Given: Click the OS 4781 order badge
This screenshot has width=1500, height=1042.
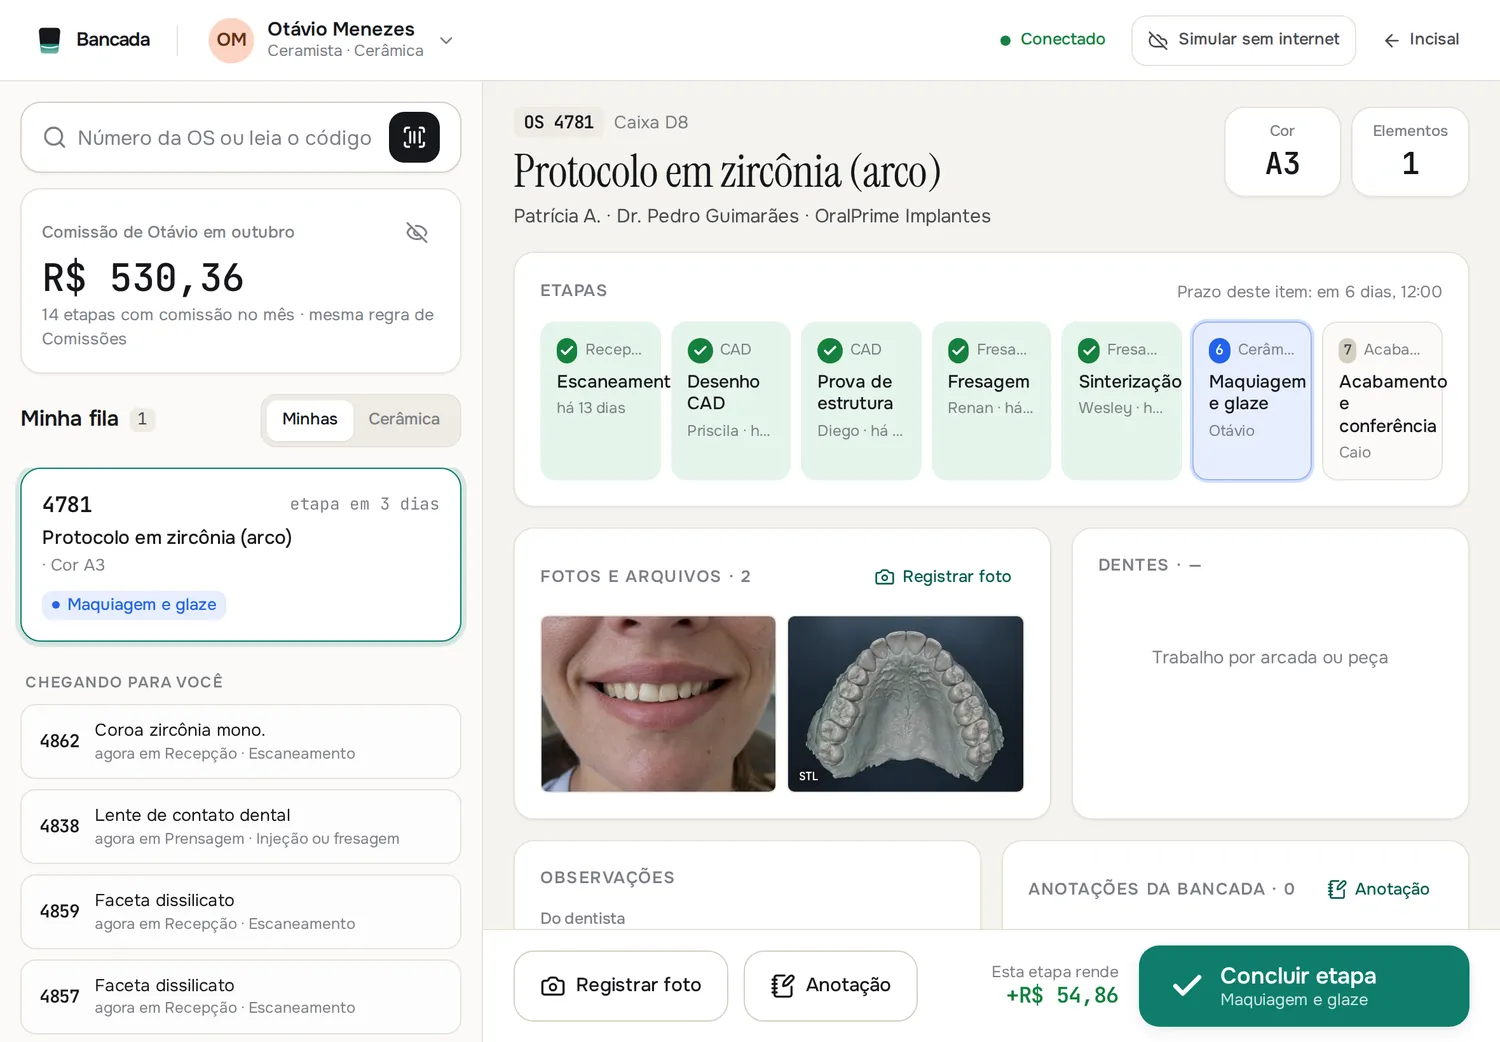Looking at the screenshot, I should [x=559, y=122].
